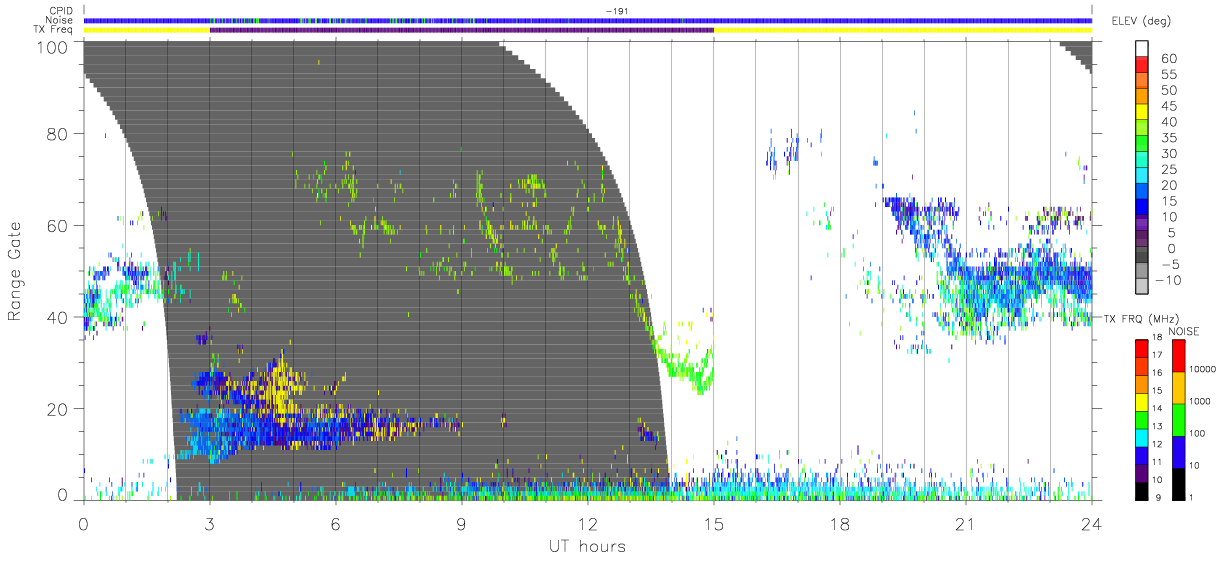Click the 18 tick on UT hours axis

pyautogui.click(x=839, y=524)
